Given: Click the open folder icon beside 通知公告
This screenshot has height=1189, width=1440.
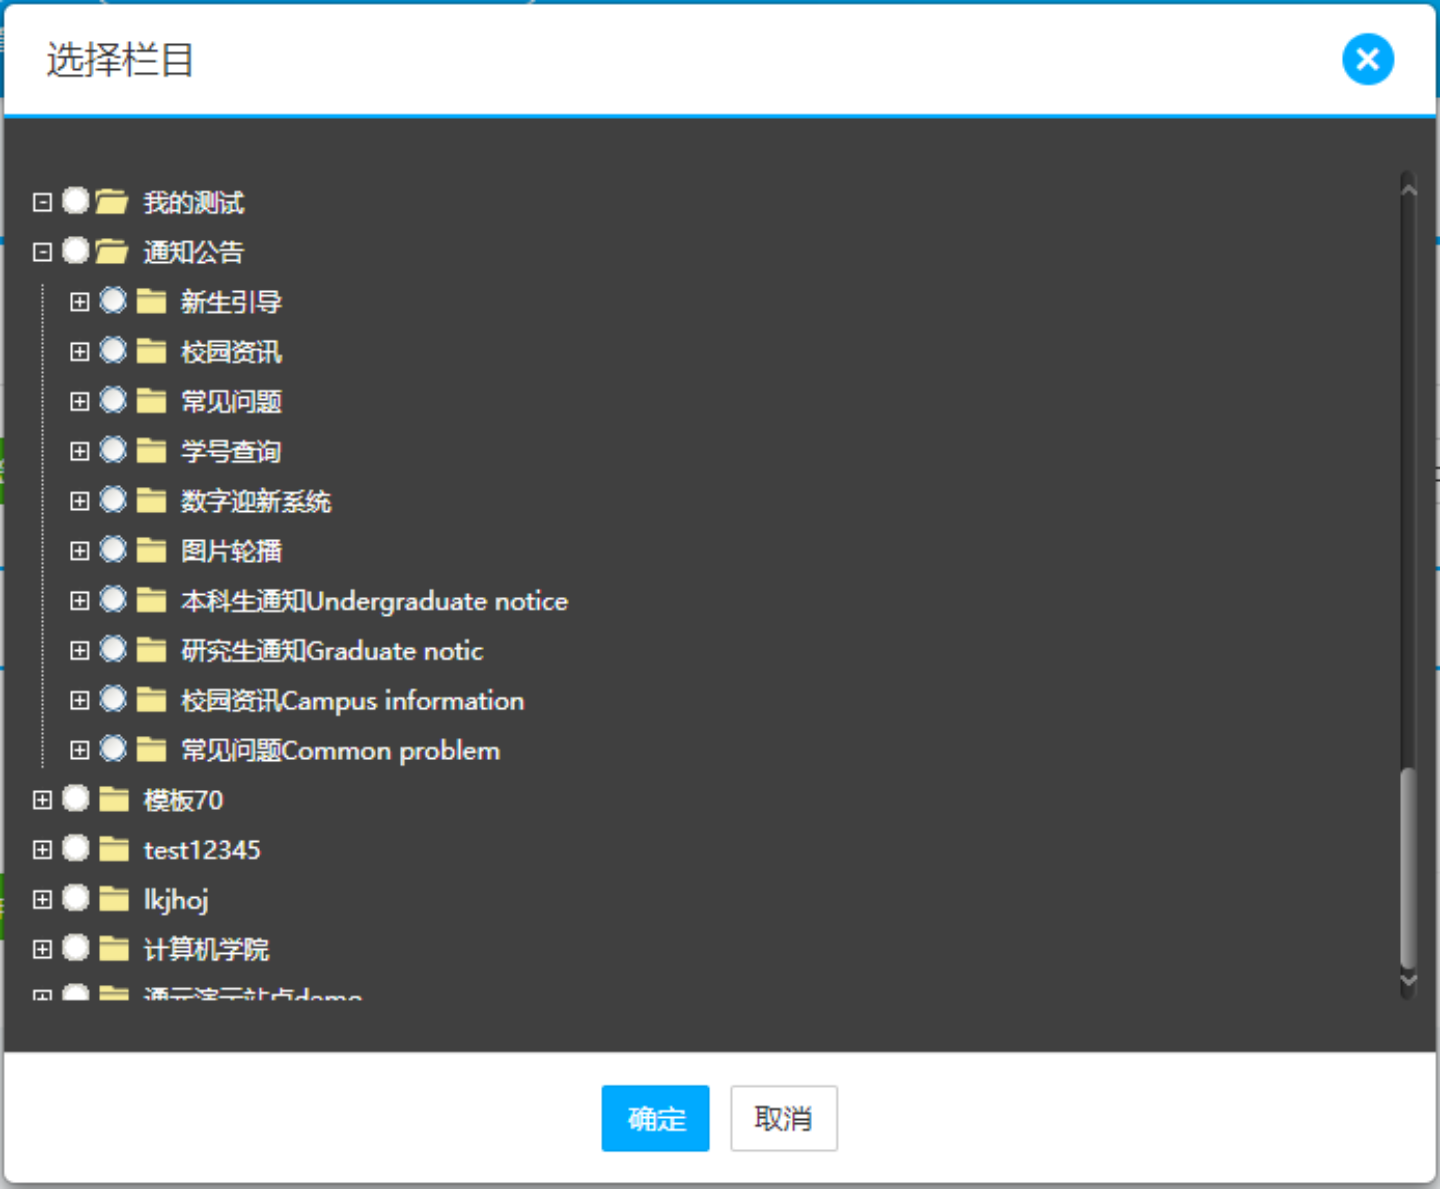Looking at the screenshot, I should (112, 252).
